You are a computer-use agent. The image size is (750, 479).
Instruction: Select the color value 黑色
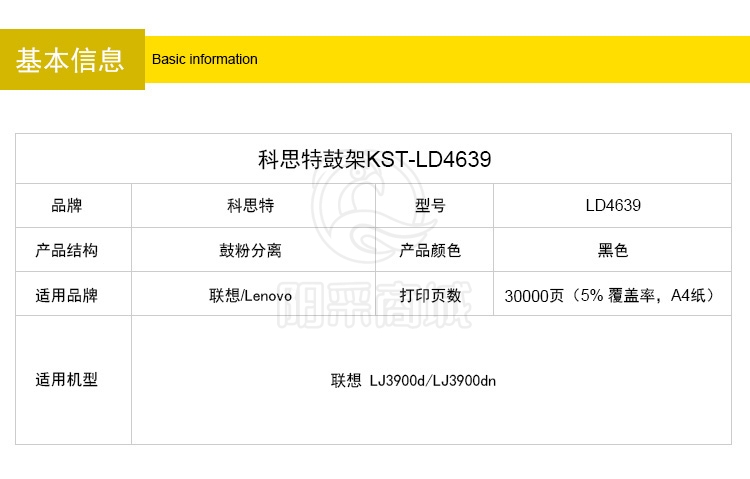click(613, 250)
